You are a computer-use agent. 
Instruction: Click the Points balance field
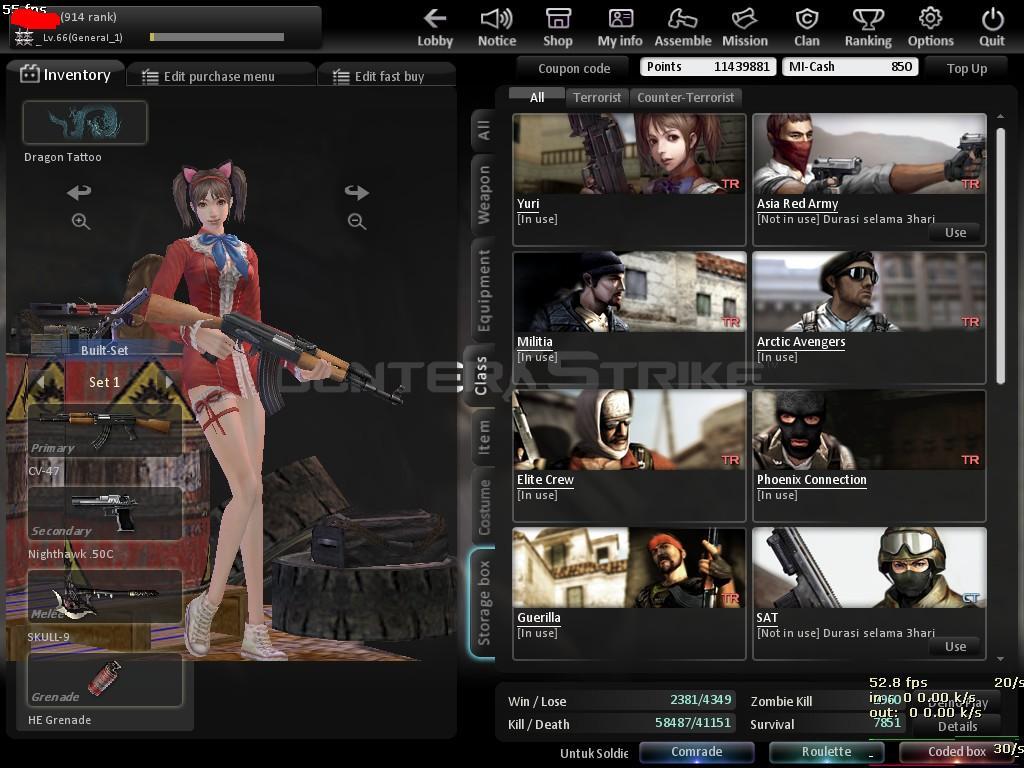pos(708,67)
